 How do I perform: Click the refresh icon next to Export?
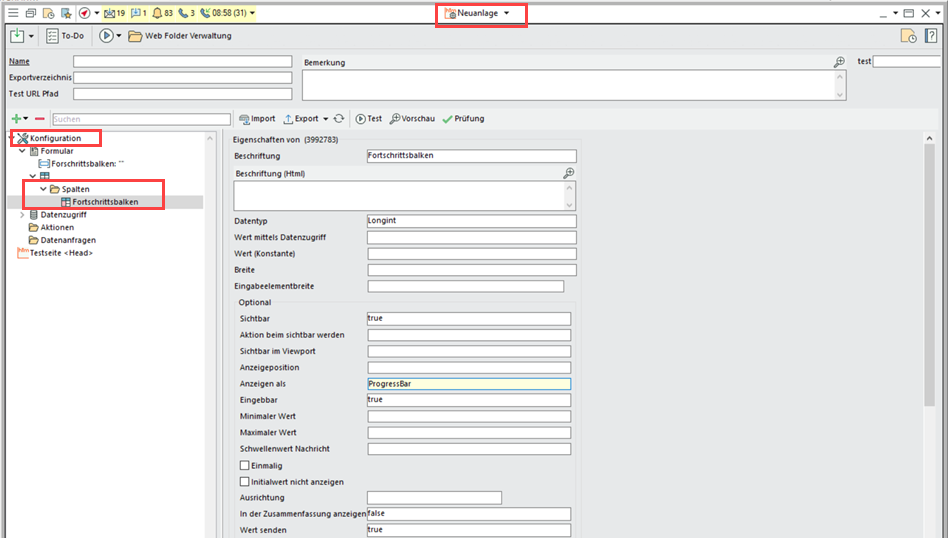click(339, 119)
